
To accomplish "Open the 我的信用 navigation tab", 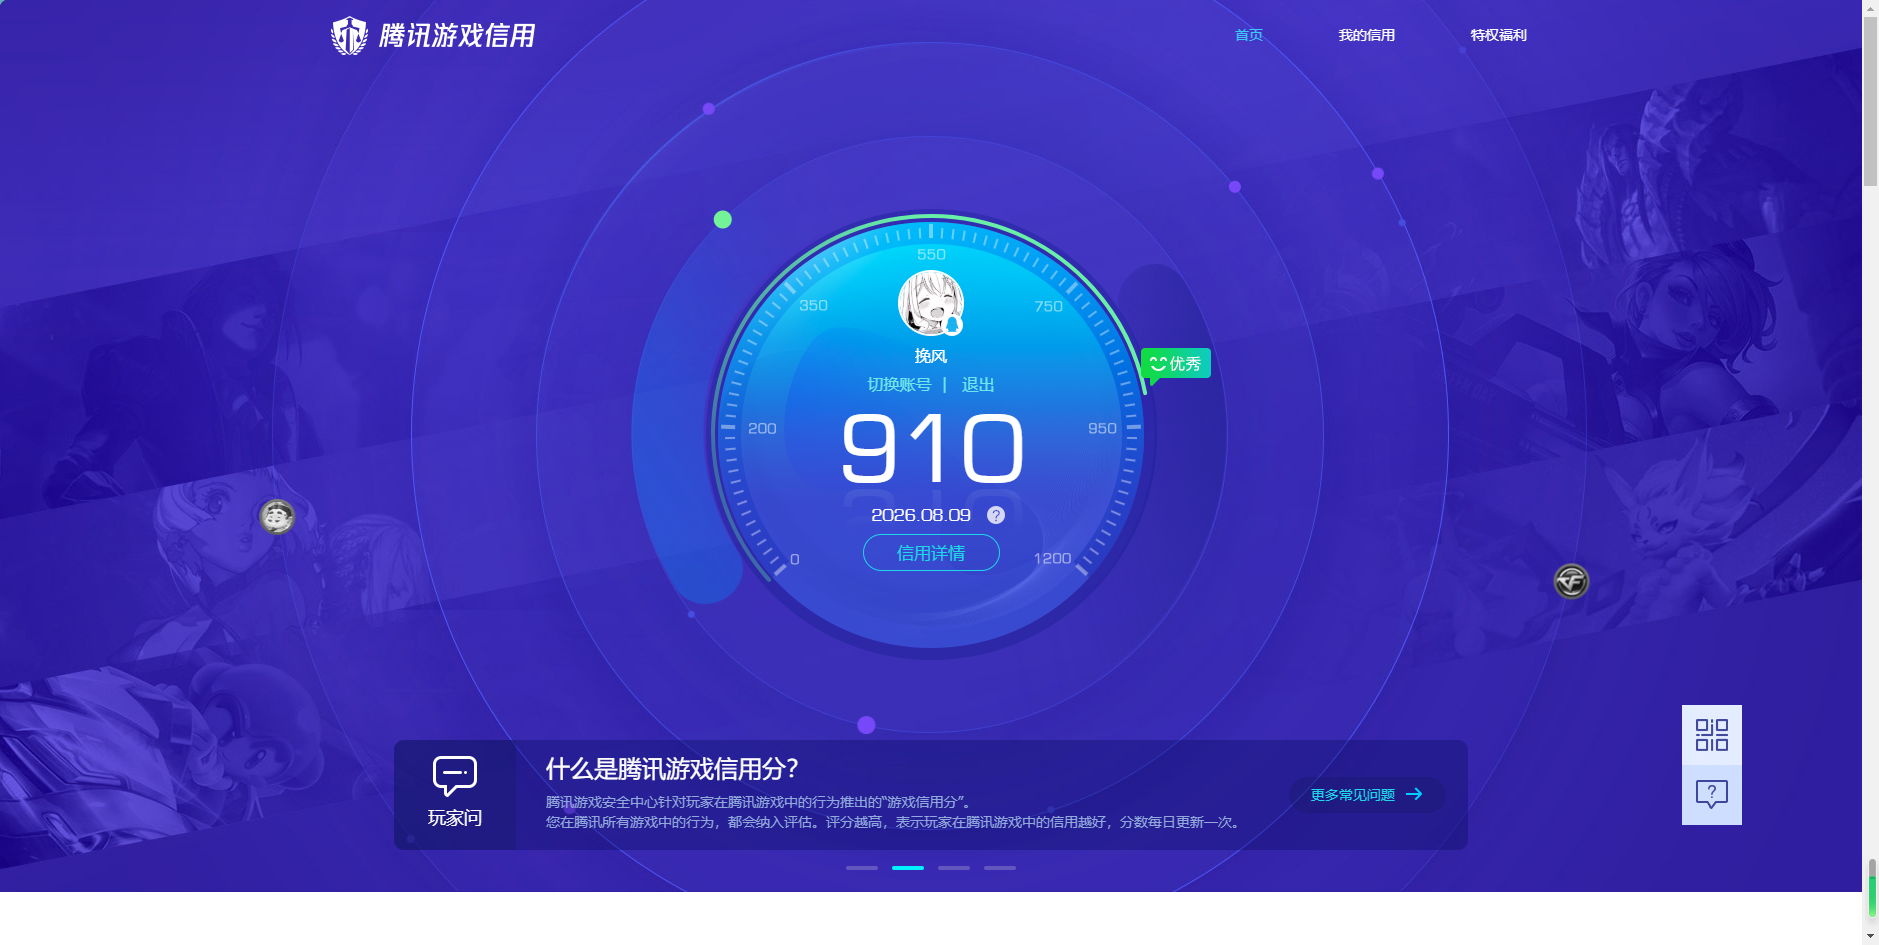I will [x=1366, y=35].
